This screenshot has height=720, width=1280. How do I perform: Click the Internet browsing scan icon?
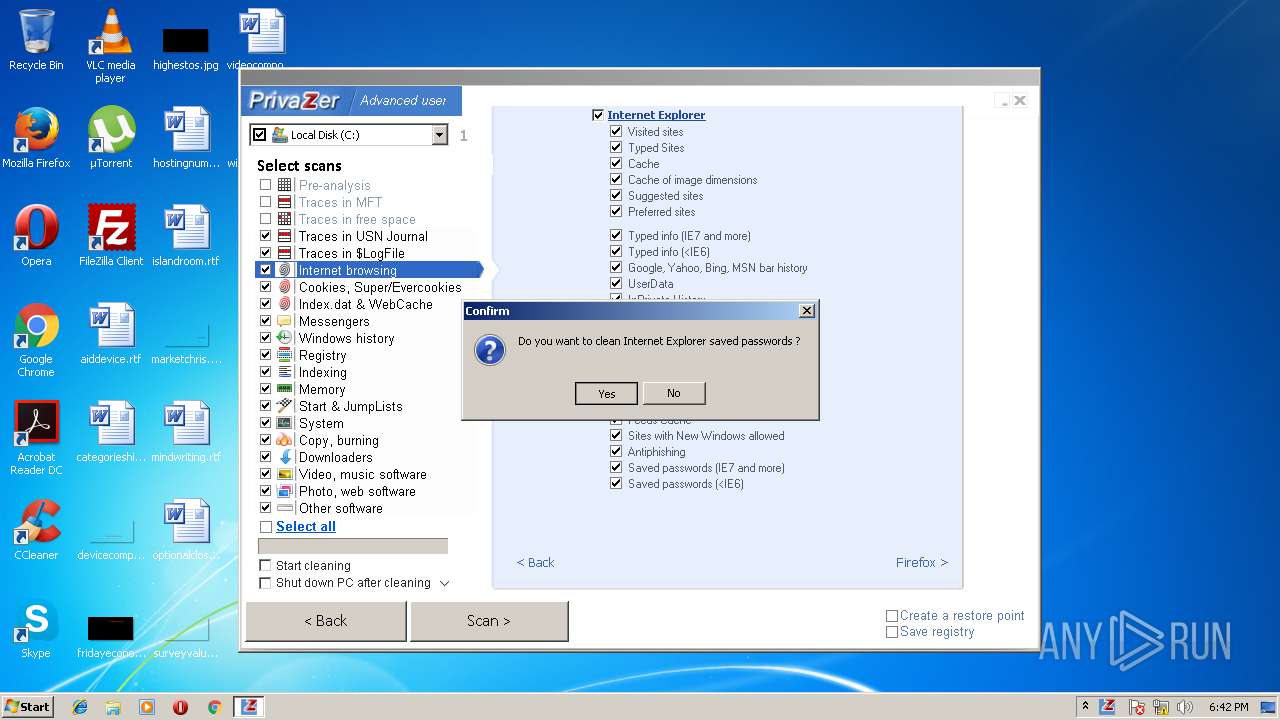[x=284, y=270]
